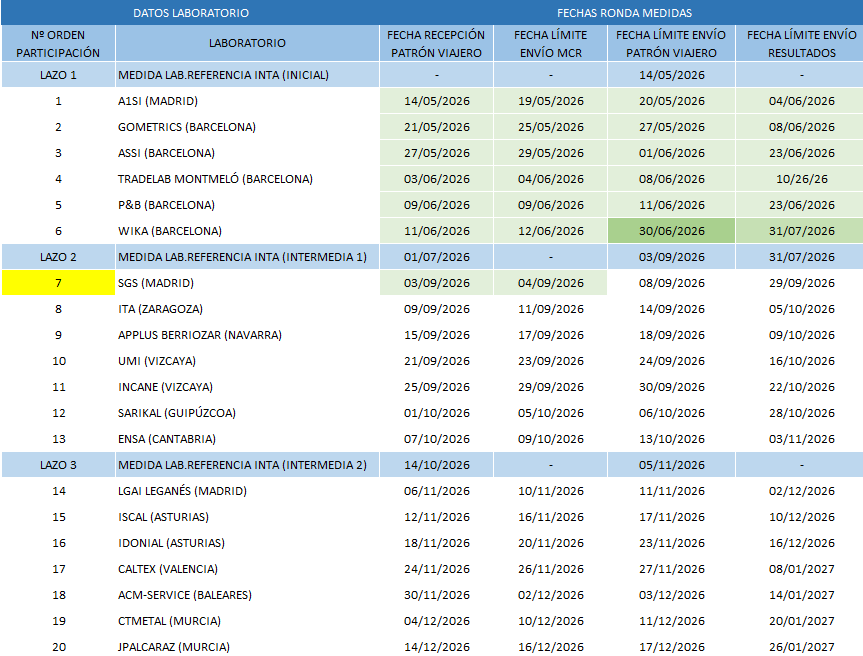
Task: Click order number 13 cell
Action: 58,439
